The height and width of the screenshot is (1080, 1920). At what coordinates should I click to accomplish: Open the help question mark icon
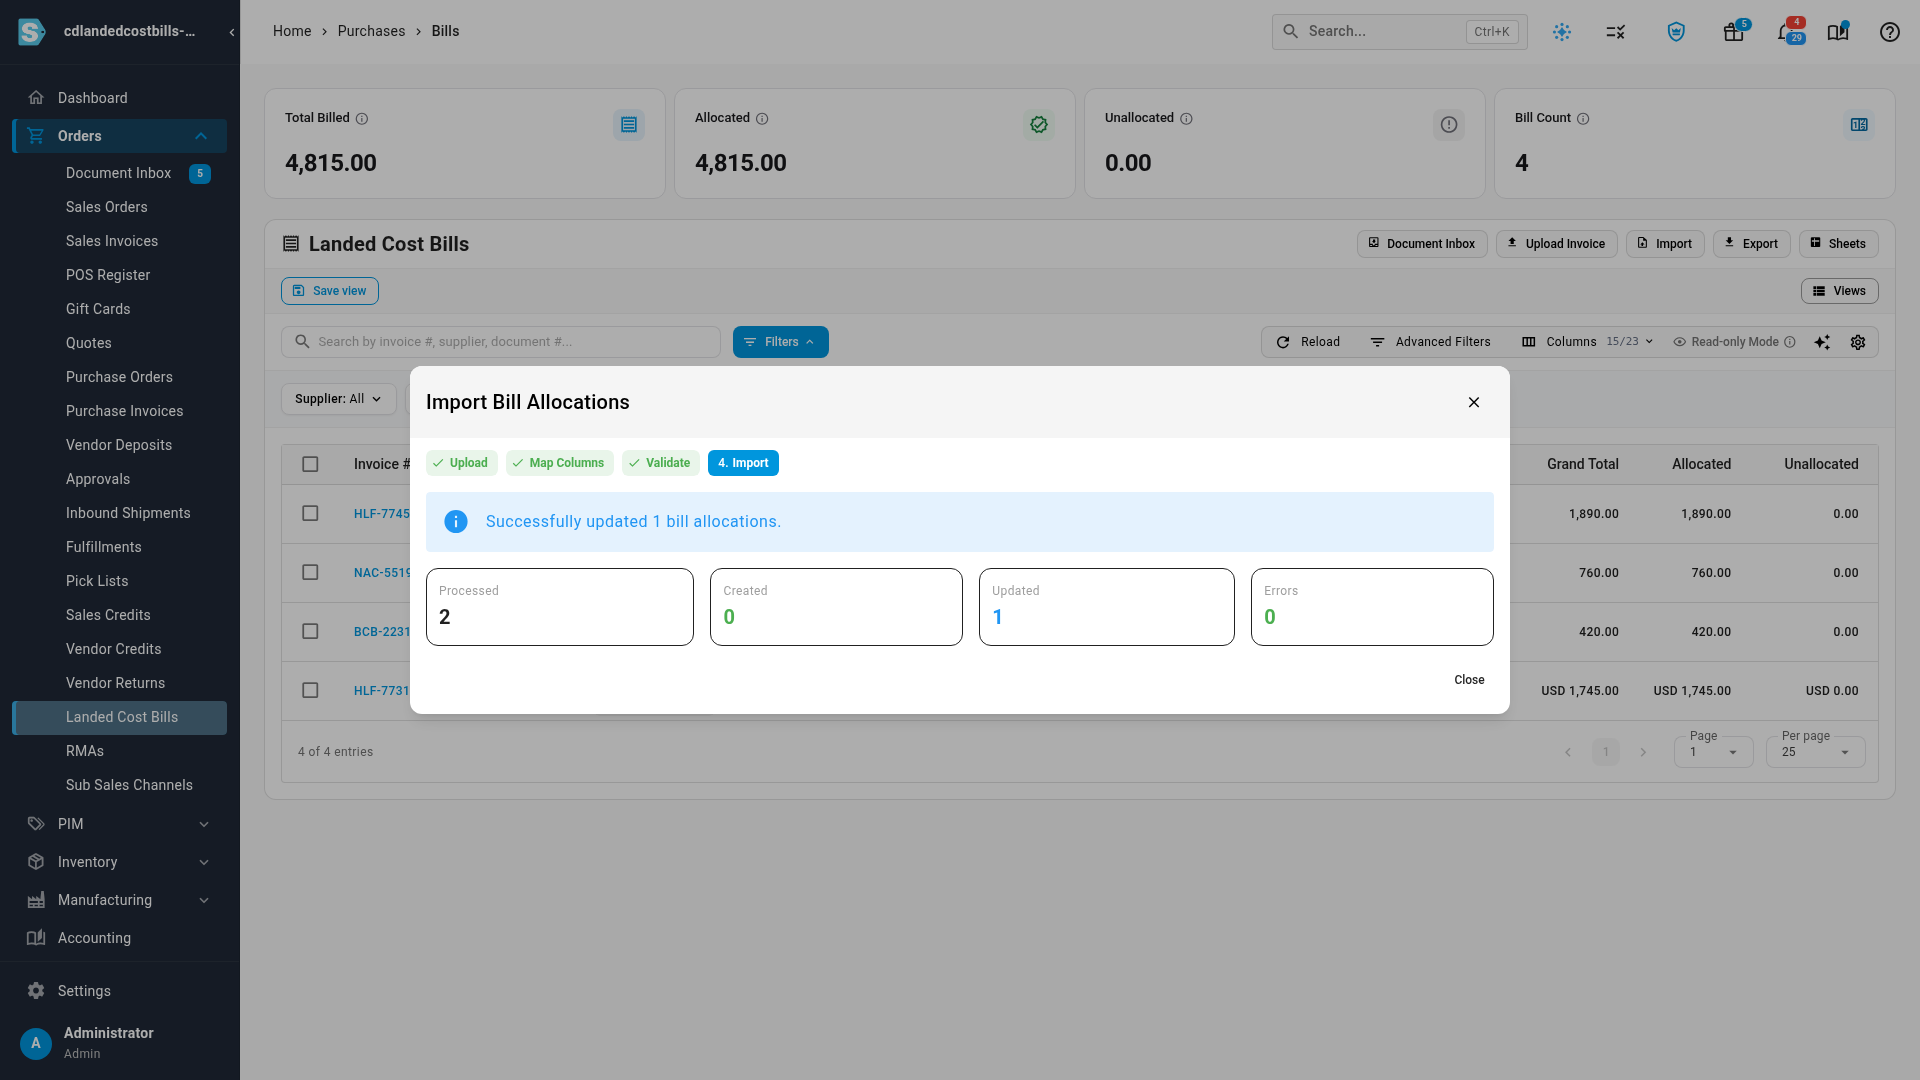coord(1889,32)
